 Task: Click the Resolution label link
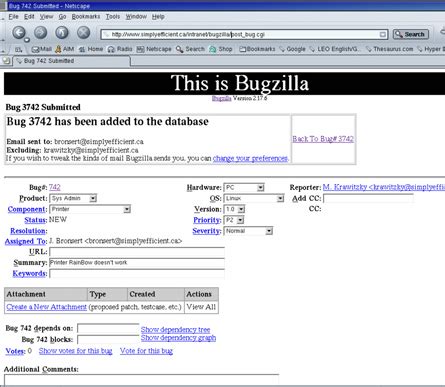point(29,231)
